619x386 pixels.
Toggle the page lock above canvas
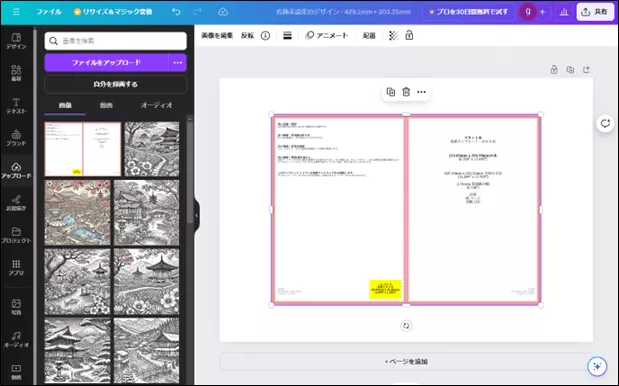click(554, 70)
